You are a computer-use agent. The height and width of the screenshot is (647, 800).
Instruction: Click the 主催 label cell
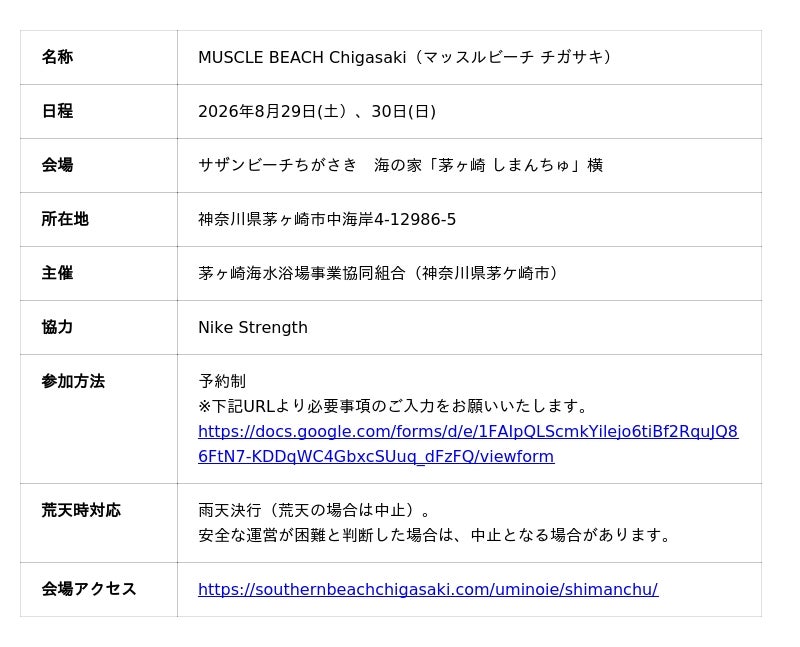point(99,273)
